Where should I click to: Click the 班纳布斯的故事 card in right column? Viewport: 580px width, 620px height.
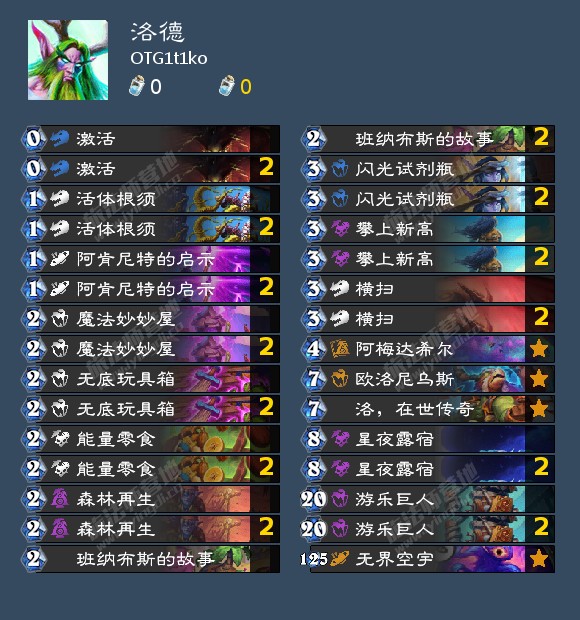click(x=429, y=139)
